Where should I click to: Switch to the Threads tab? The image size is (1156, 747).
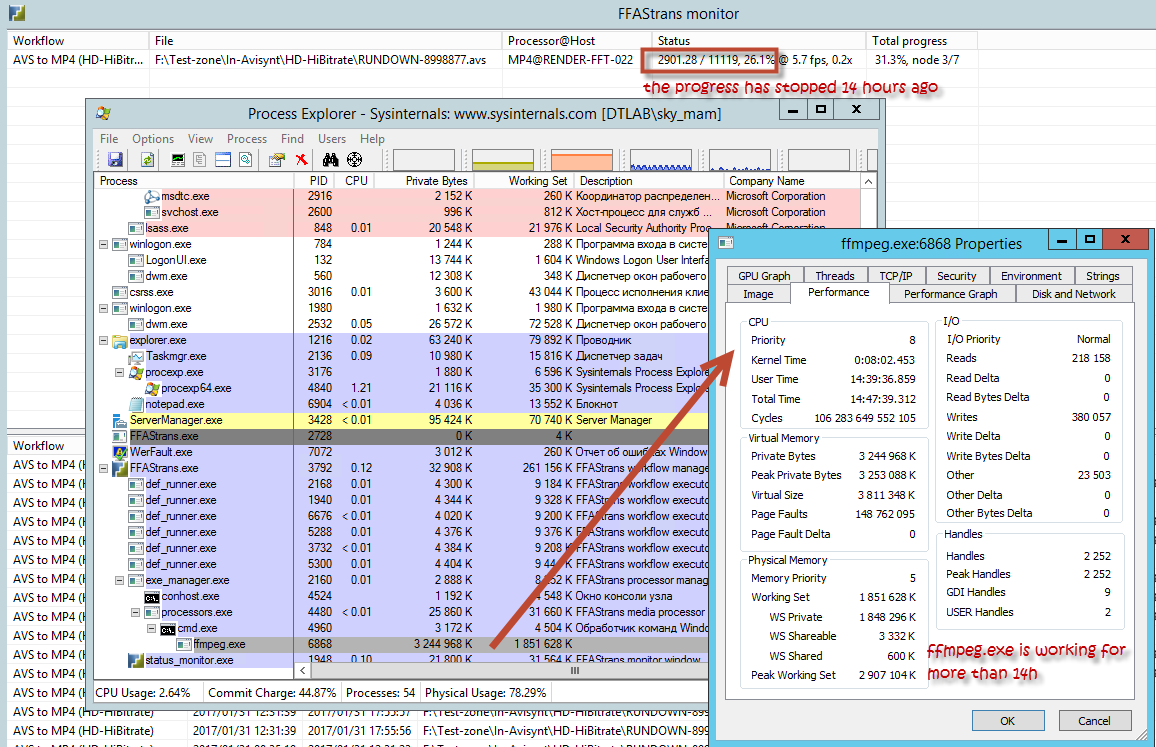click(835, 276)
